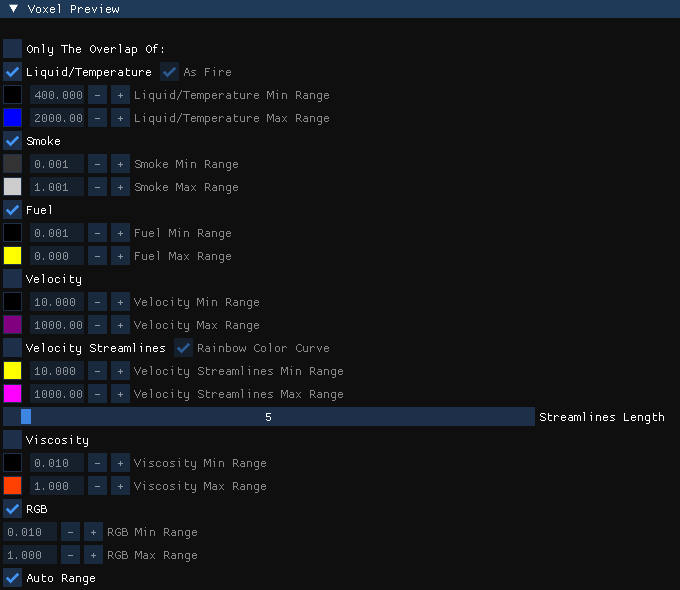The height and width of the screenshot is (590, 680).
Task: Toggle the Smoke checkbox off
Action: pyautogui.click(x=13, y=141)
